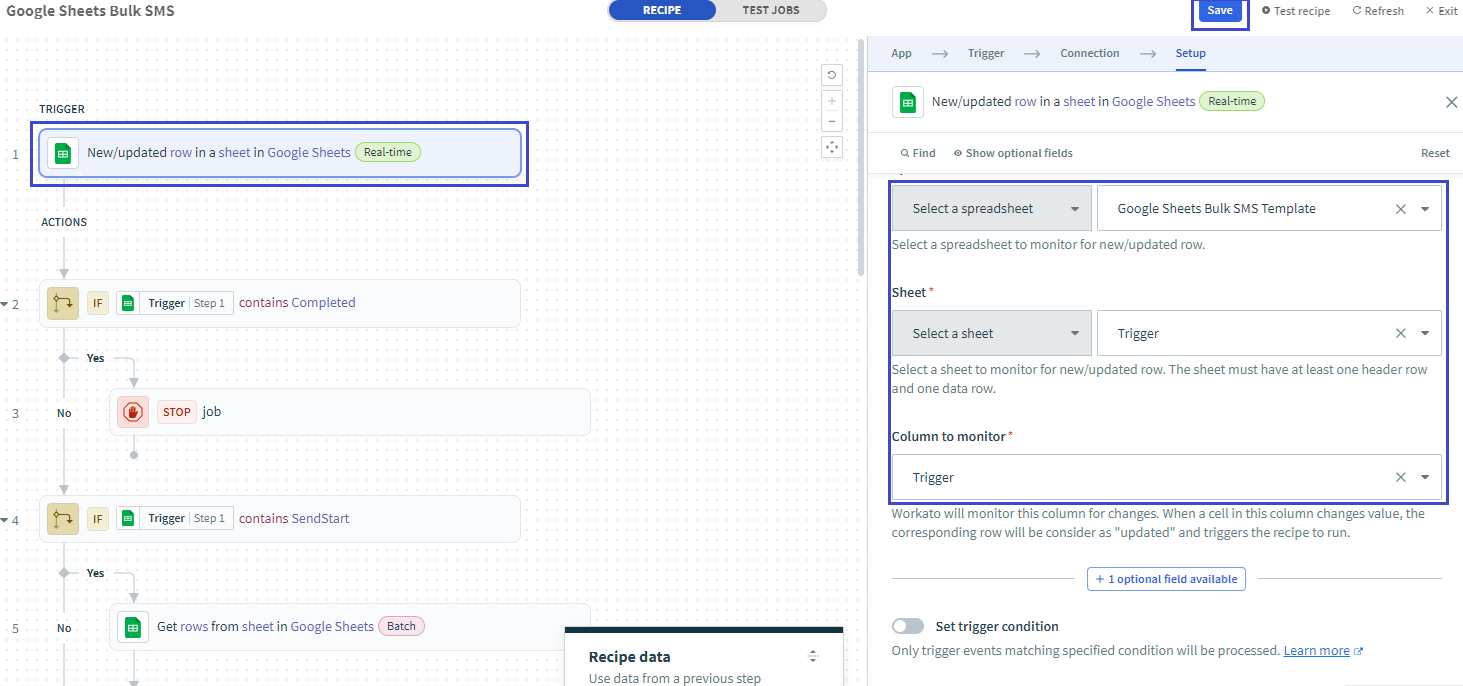This screenshot has width=1463, height=686.
Task: Close the trigger setup panel
Action: 1452,102
